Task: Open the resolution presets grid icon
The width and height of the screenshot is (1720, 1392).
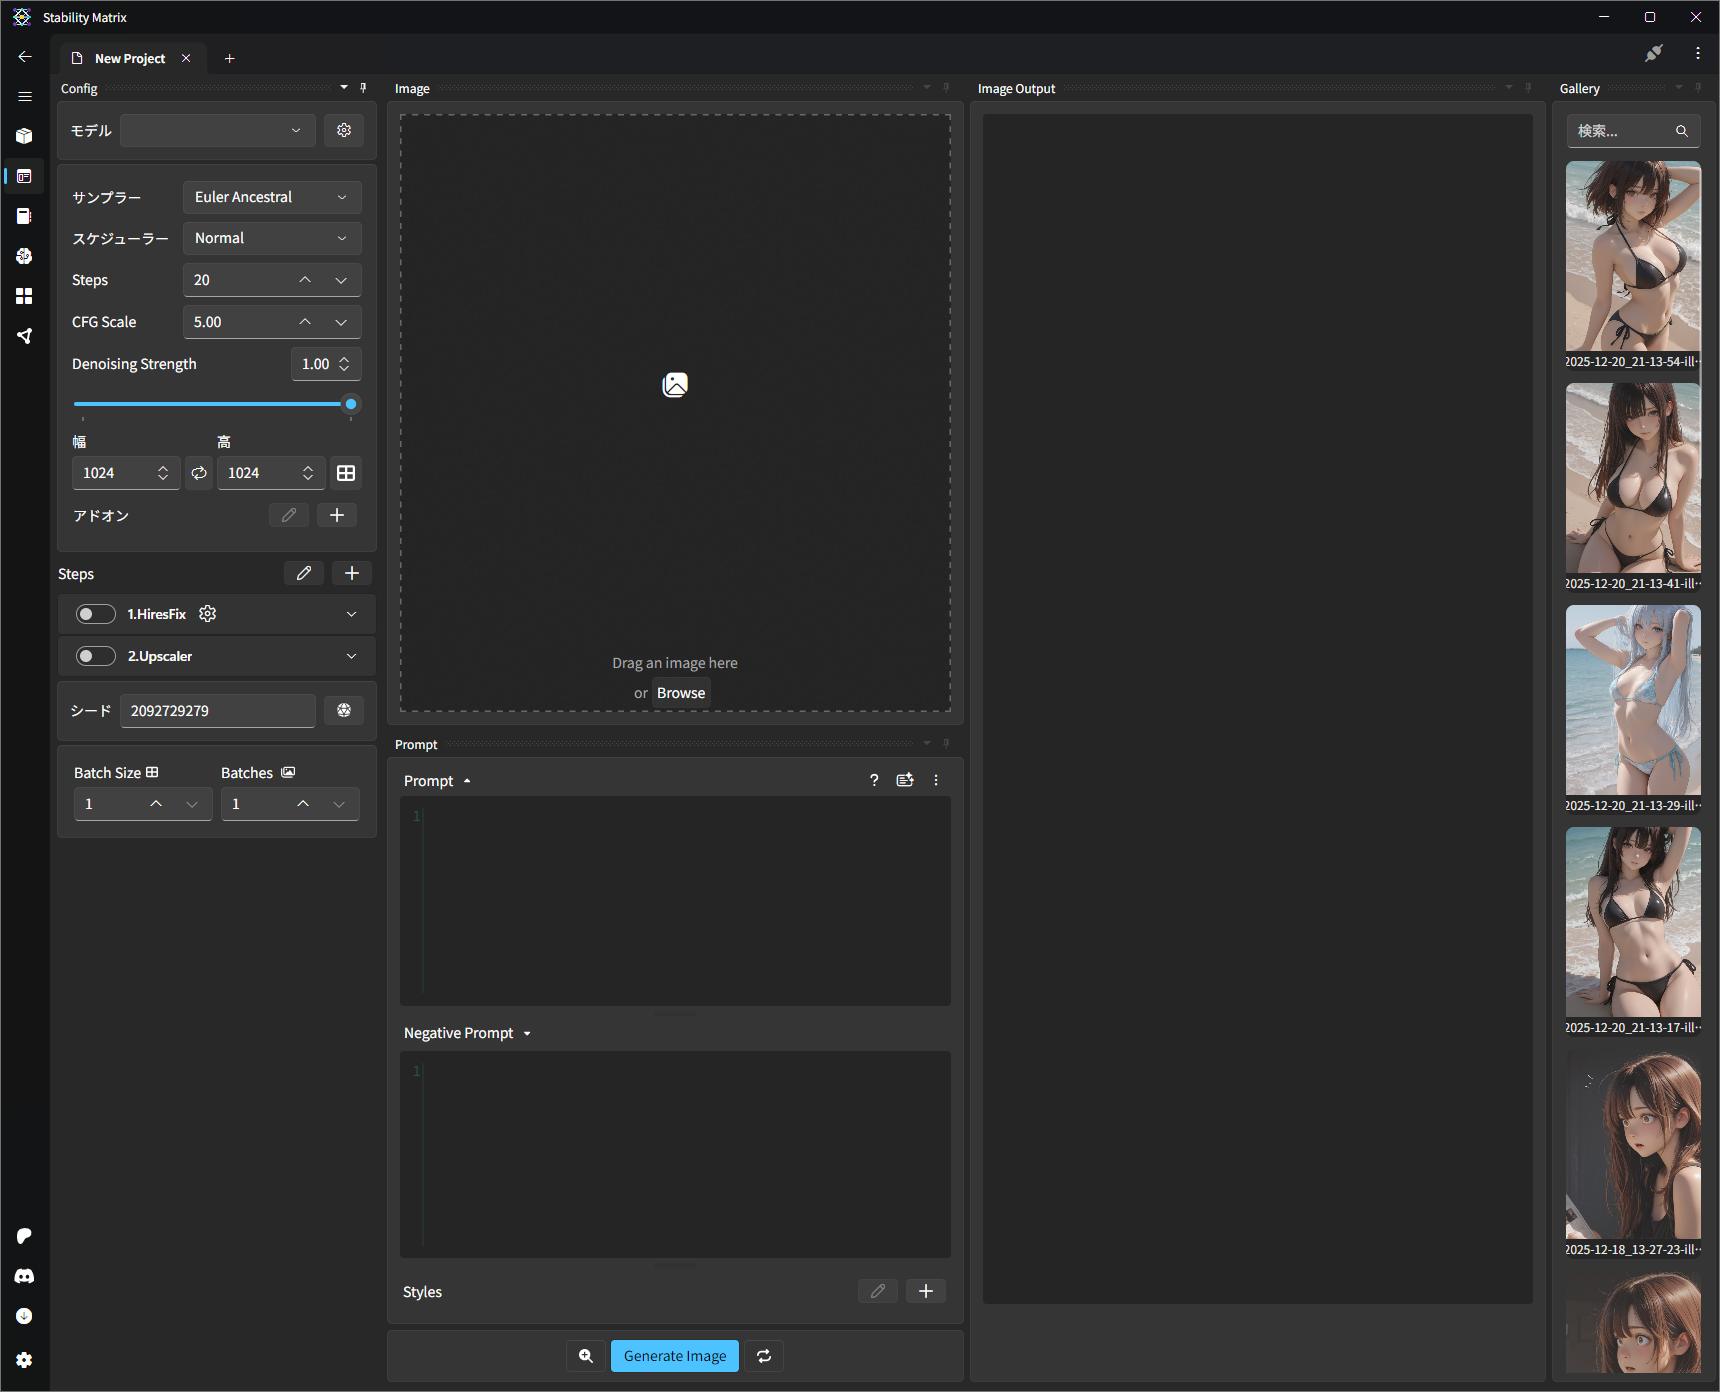Action: 346,473
